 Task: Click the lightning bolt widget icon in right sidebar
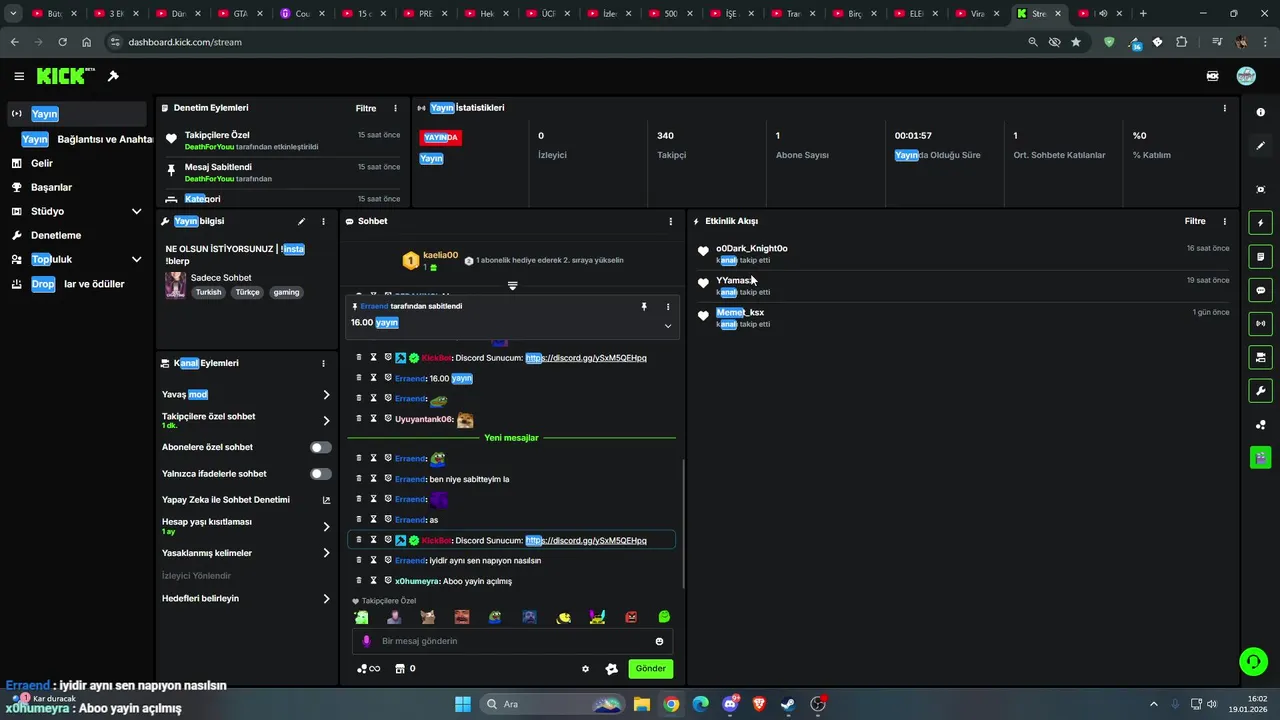tap(1260, 223)
